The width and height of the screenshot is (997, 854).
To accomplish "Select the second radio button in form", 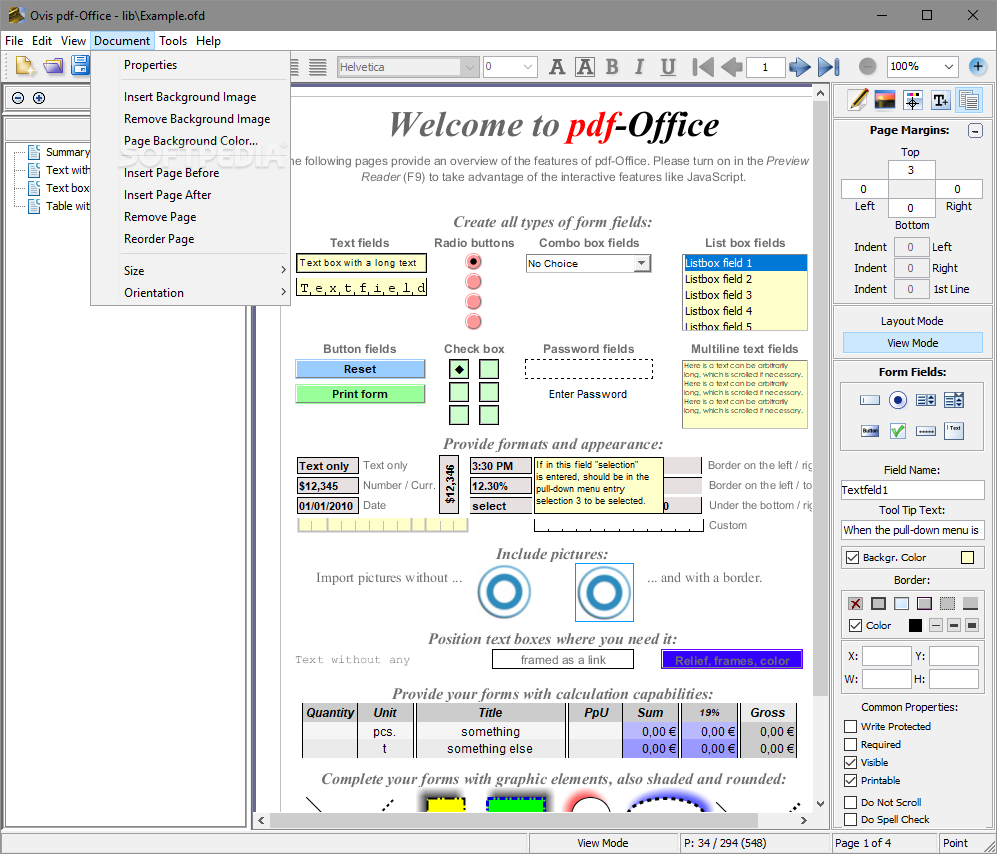I will tap(473, 281).
